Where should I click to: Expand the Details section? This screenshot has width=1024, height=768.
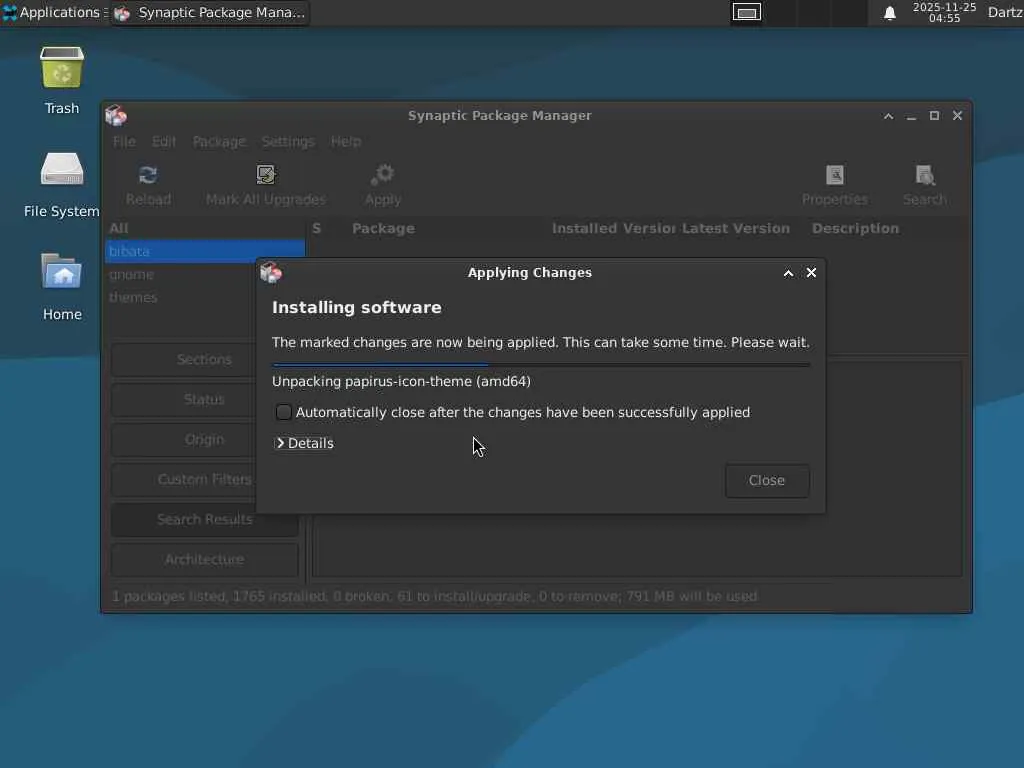tap(304, 443)
